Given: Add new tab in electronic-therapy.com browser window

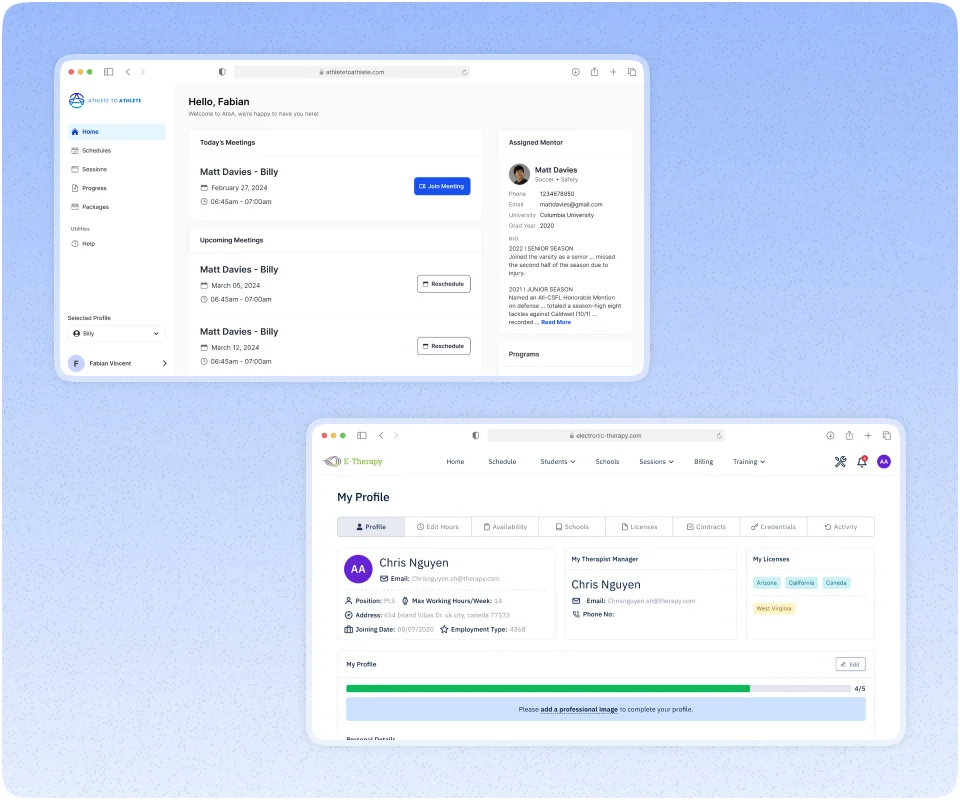Looking at the screenshot, I should (868, 436).
